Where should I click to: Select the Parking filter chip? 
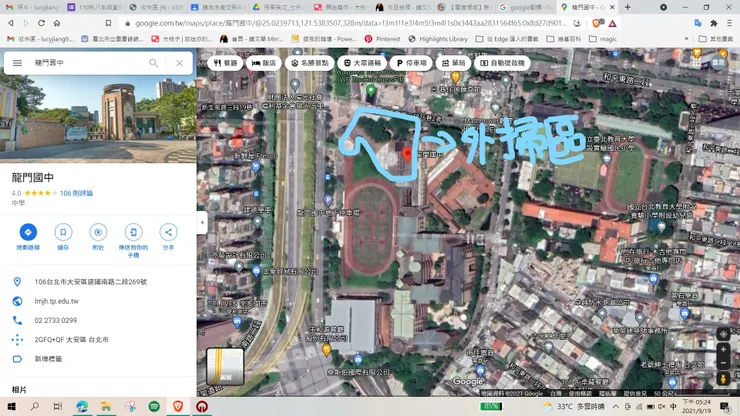pos(411,63)
